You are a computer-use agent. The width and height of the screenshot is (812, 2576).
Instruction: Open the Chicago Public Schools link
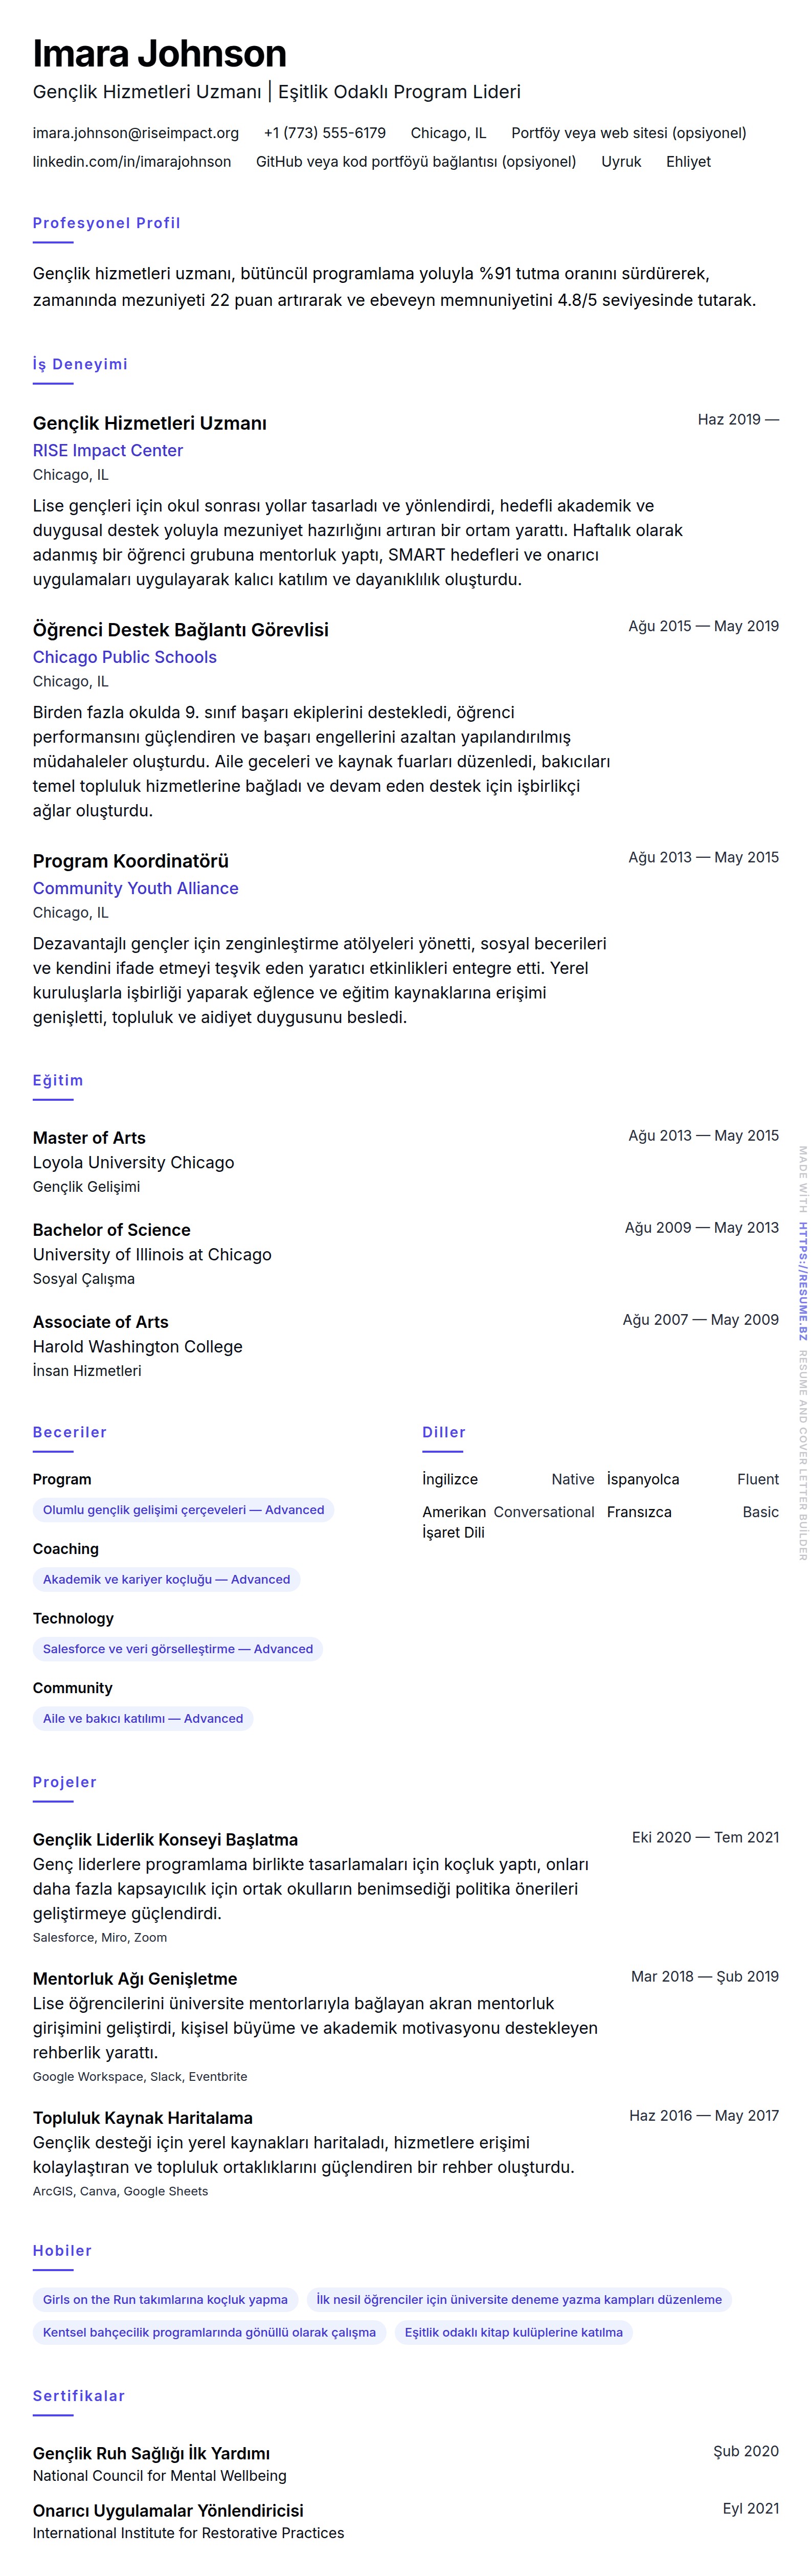tap(124, 657)
